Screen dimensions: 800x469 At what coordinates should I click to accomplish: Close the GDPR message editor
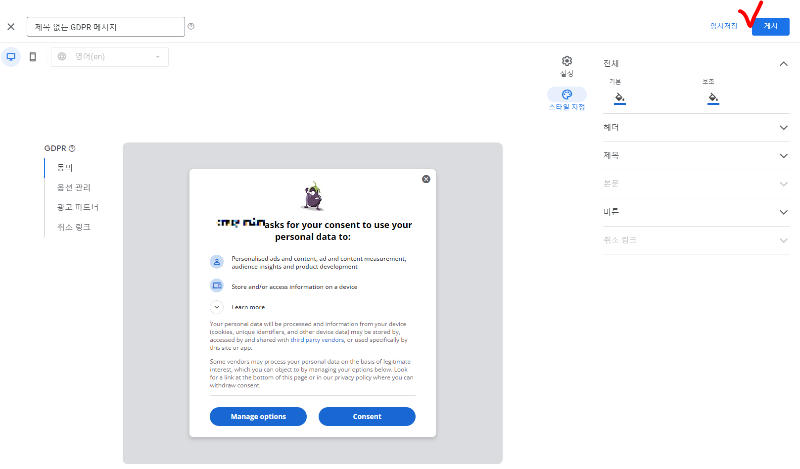click(x=11, y=27)
